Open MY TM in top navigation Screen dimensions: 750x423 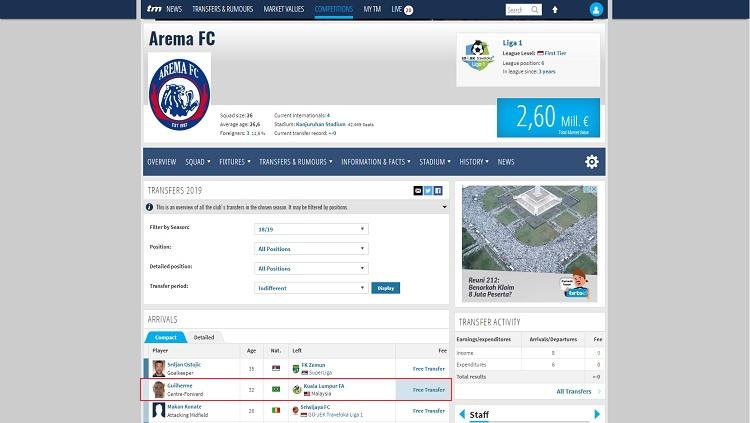372,9
